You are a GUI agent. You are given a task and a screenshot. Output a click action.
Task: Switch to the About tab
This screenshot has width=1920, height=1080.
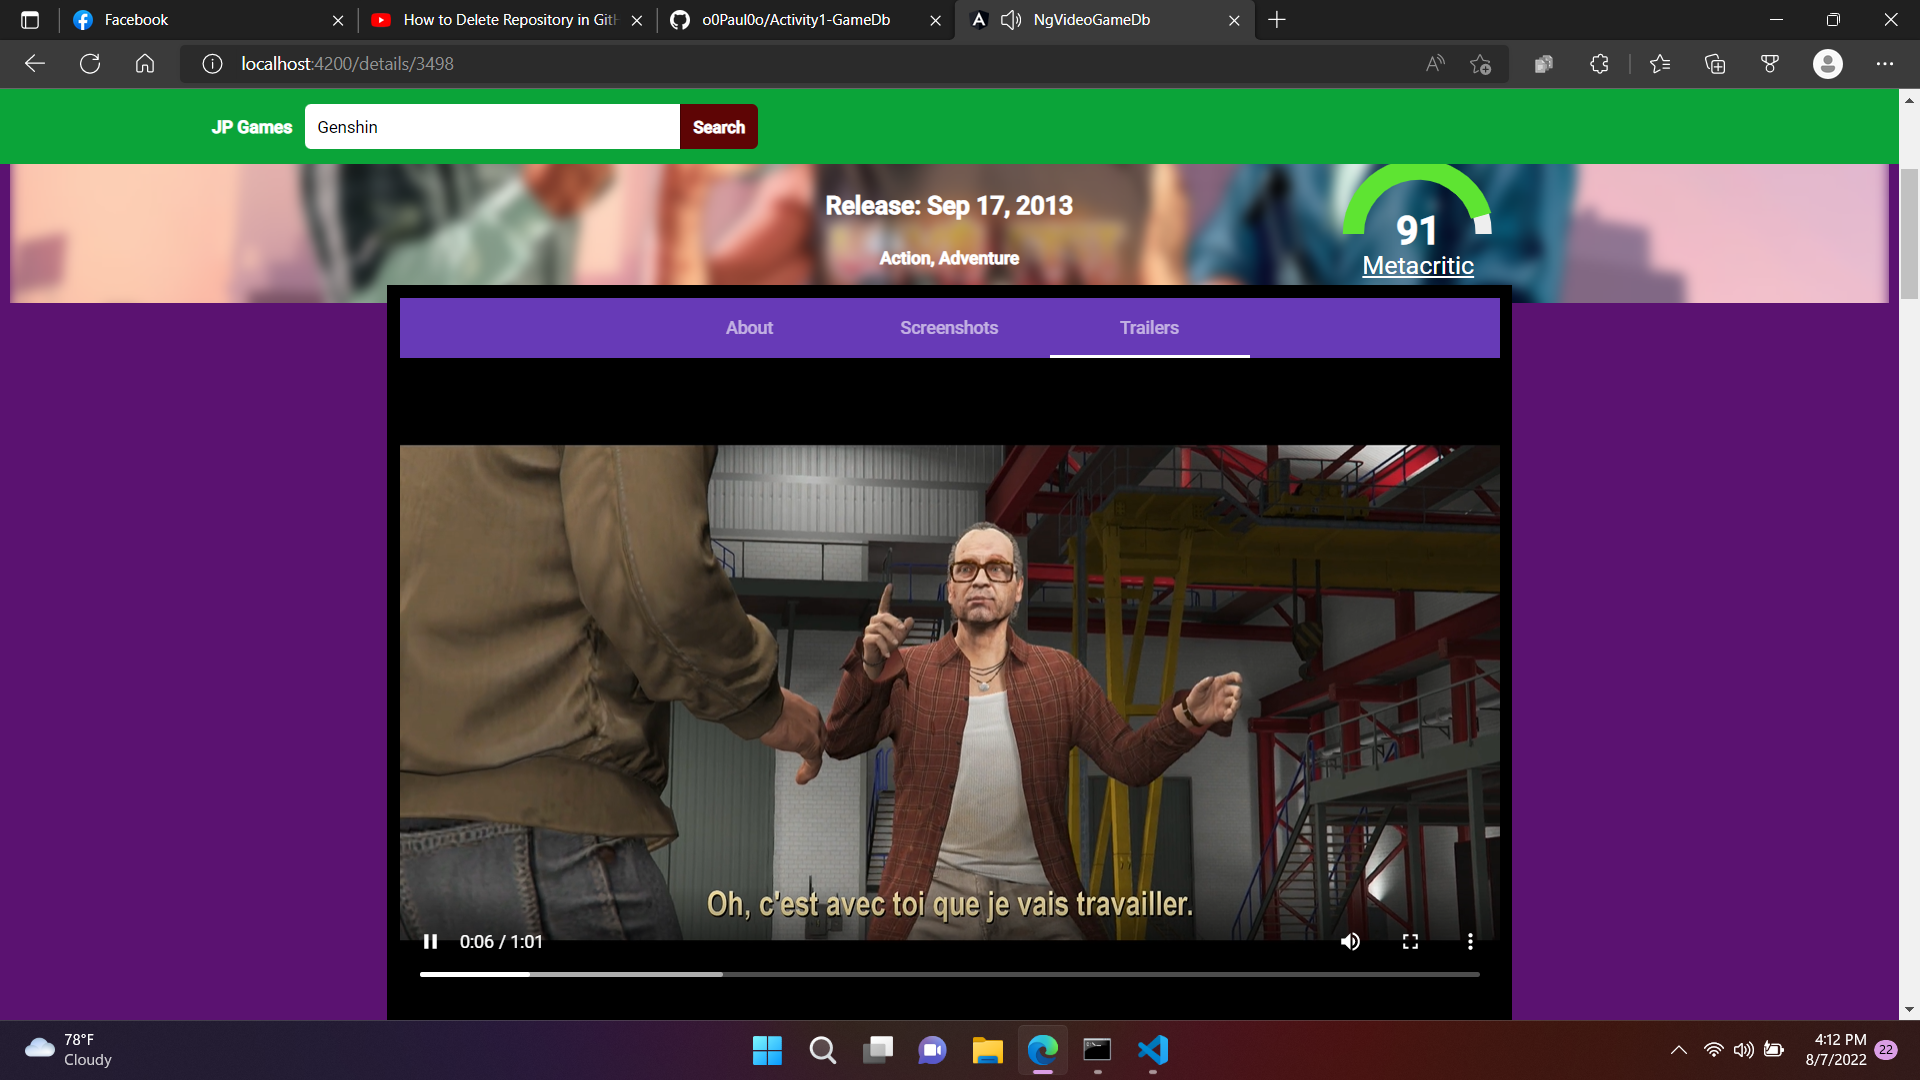coord(749,328)
